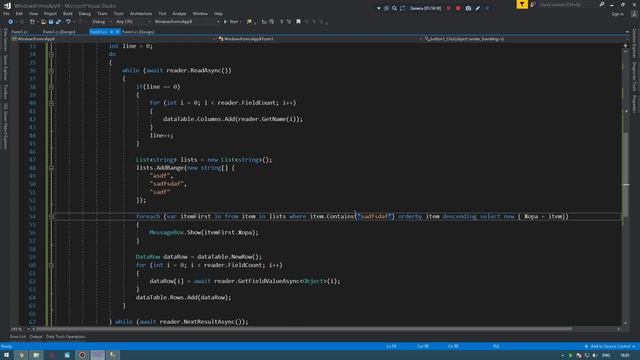Open the Data Tools Operations tab

tap(65, 337)
